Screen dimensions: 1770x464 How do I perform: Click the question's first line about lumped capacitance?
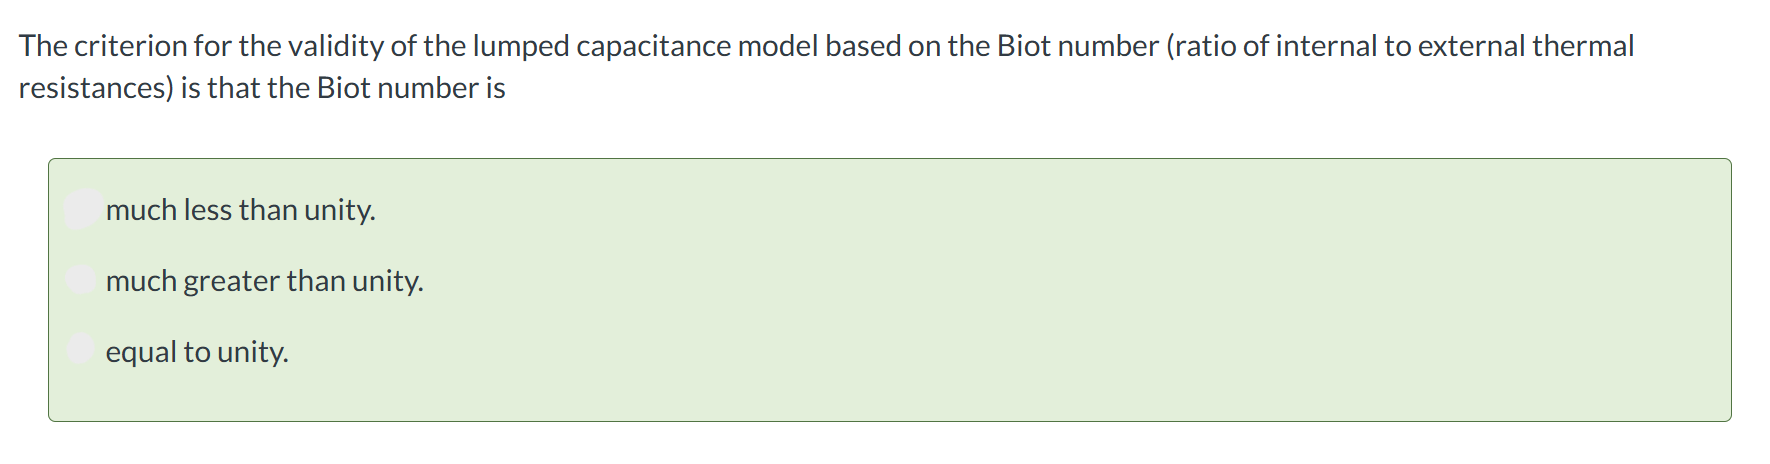[x=826, y=46]
